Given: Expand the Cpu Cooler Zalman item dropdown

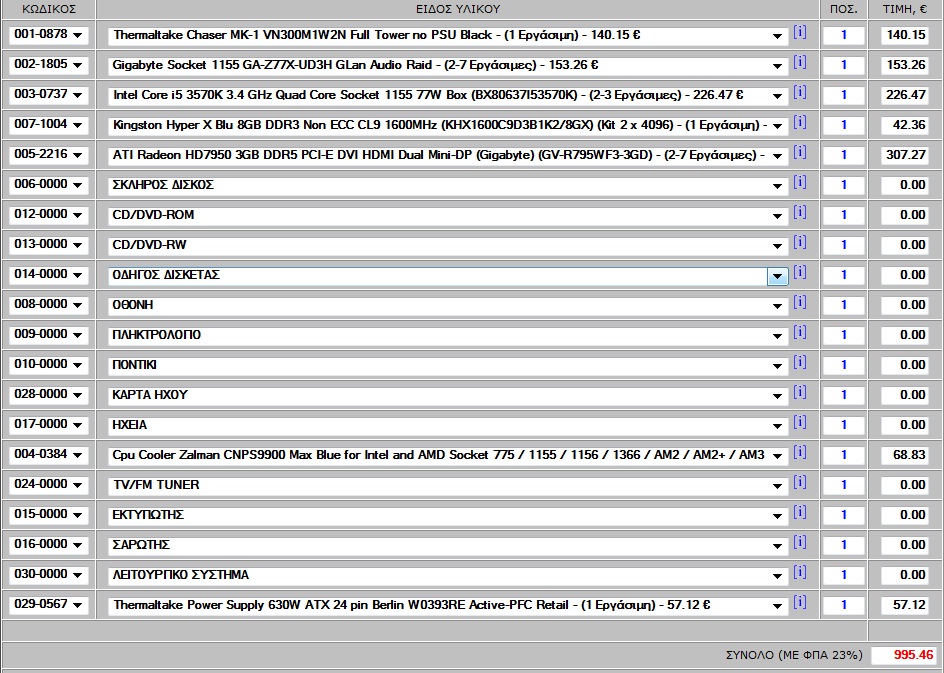Looking at the screenshot, I should [x=778, y=456].
